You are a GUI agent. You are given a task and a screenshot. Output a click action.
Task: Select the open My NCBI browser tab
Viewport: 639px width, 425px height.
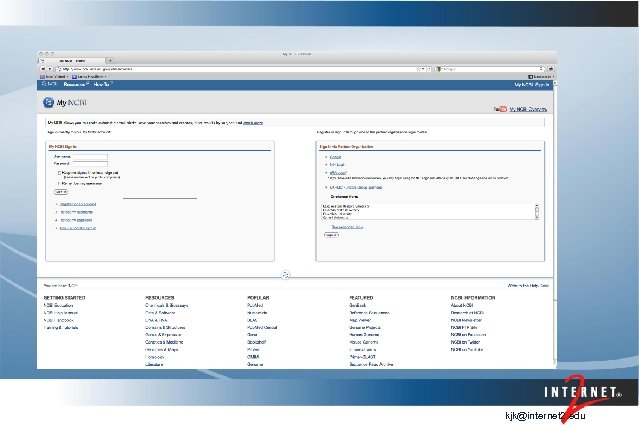tap(73, 61)
